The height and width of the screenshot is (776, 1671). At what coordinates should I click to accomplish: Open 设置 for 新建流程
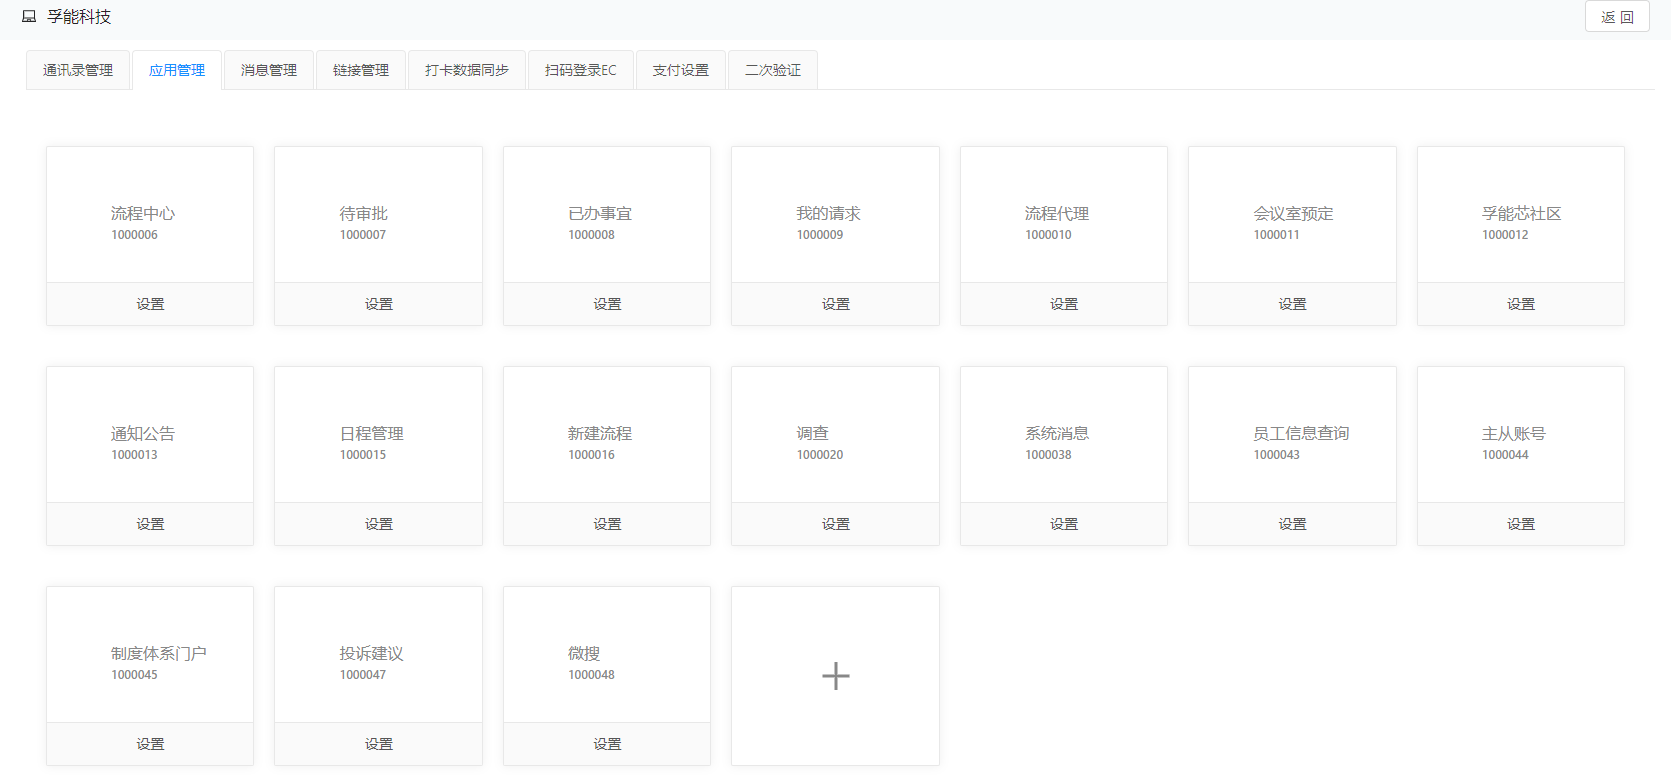607,524
